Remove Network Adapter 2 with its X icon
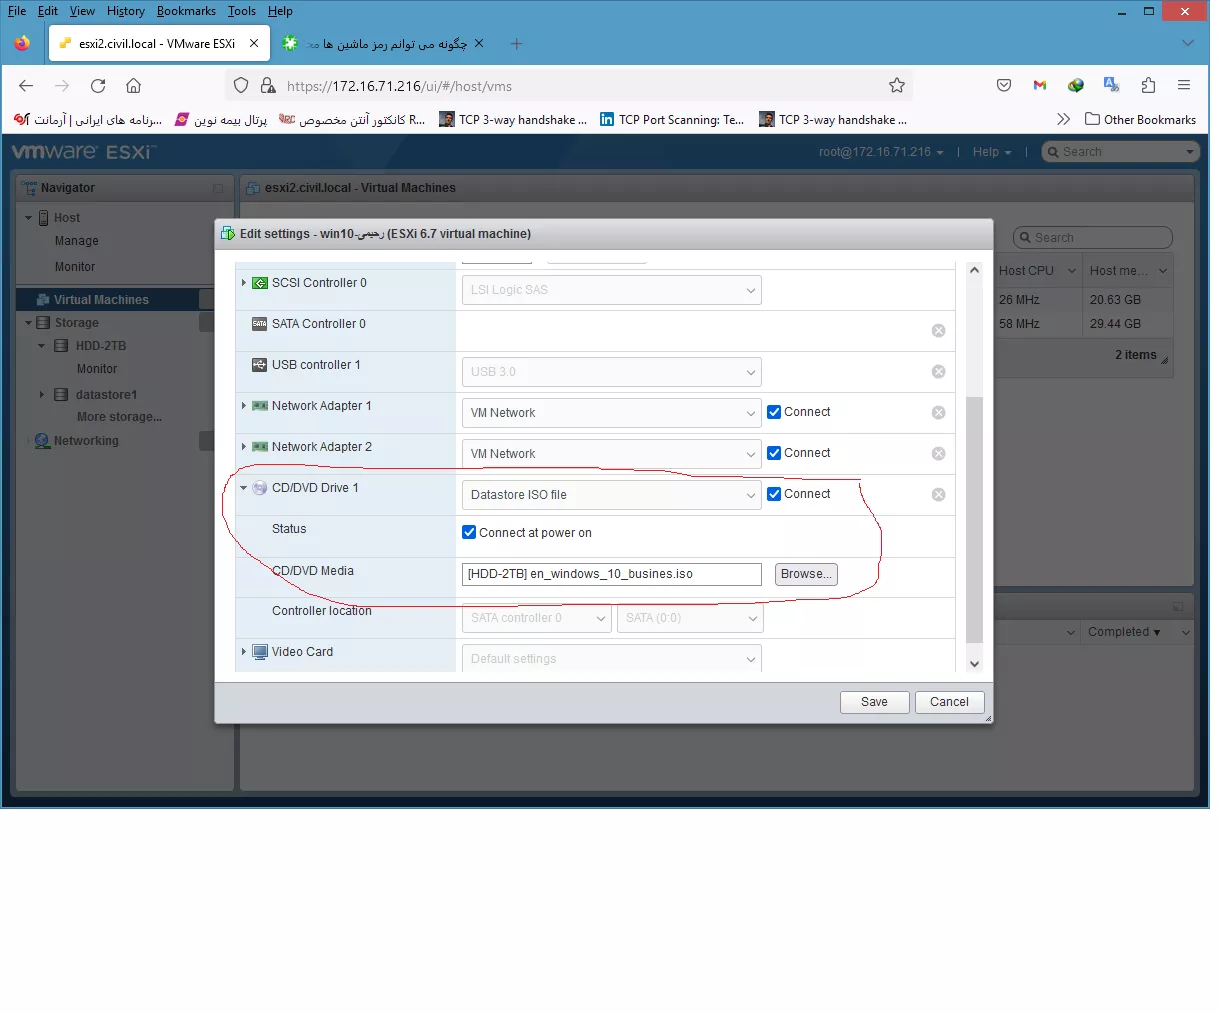1219x1013 pixels. tap(938, 454)
